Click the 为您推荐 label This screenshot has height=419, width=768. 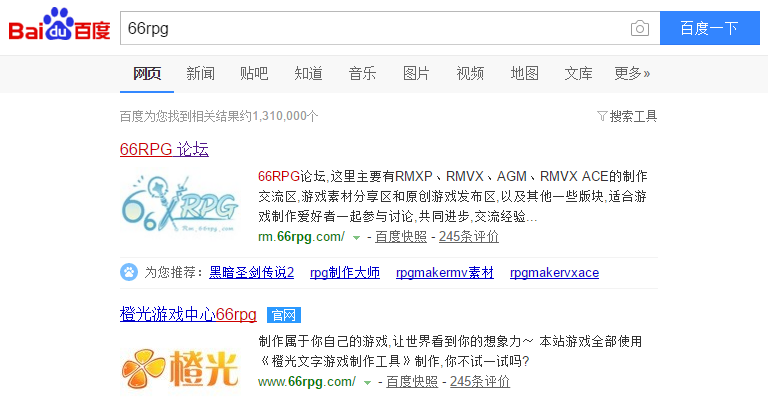[x=173, y=272]
